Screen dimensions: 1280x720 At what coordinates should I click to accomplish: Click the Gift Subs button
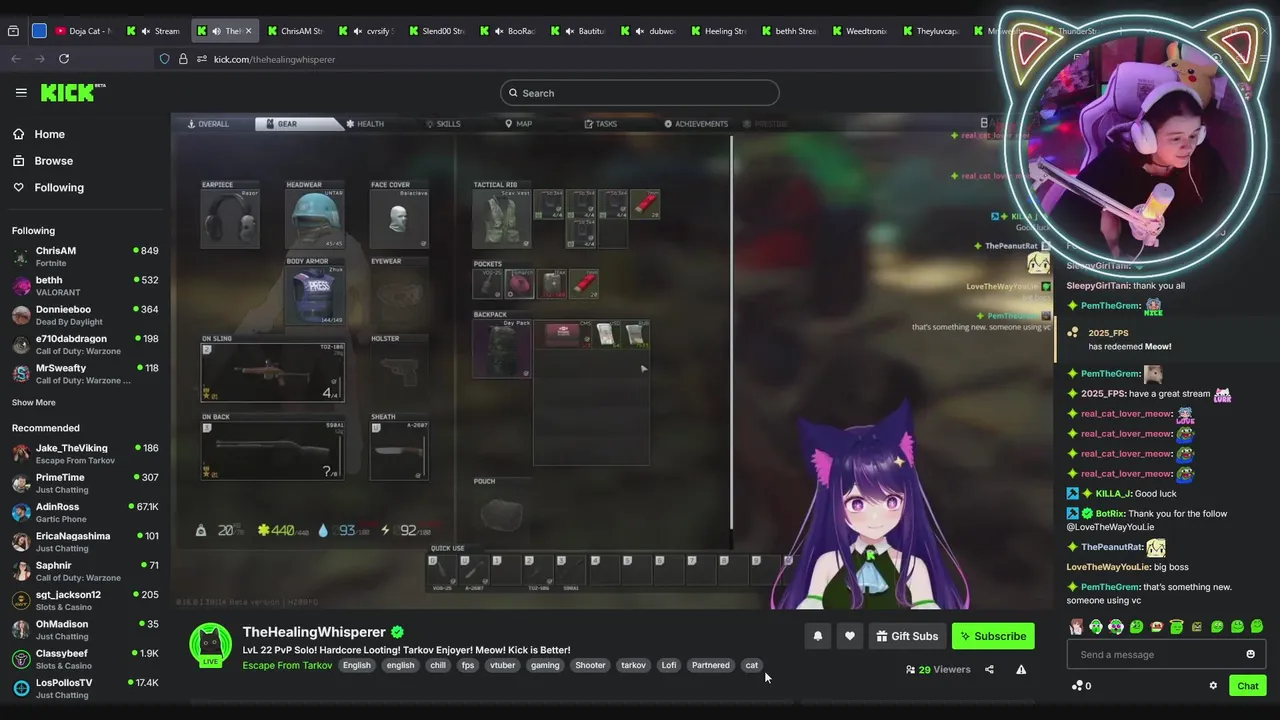[907, 636]
